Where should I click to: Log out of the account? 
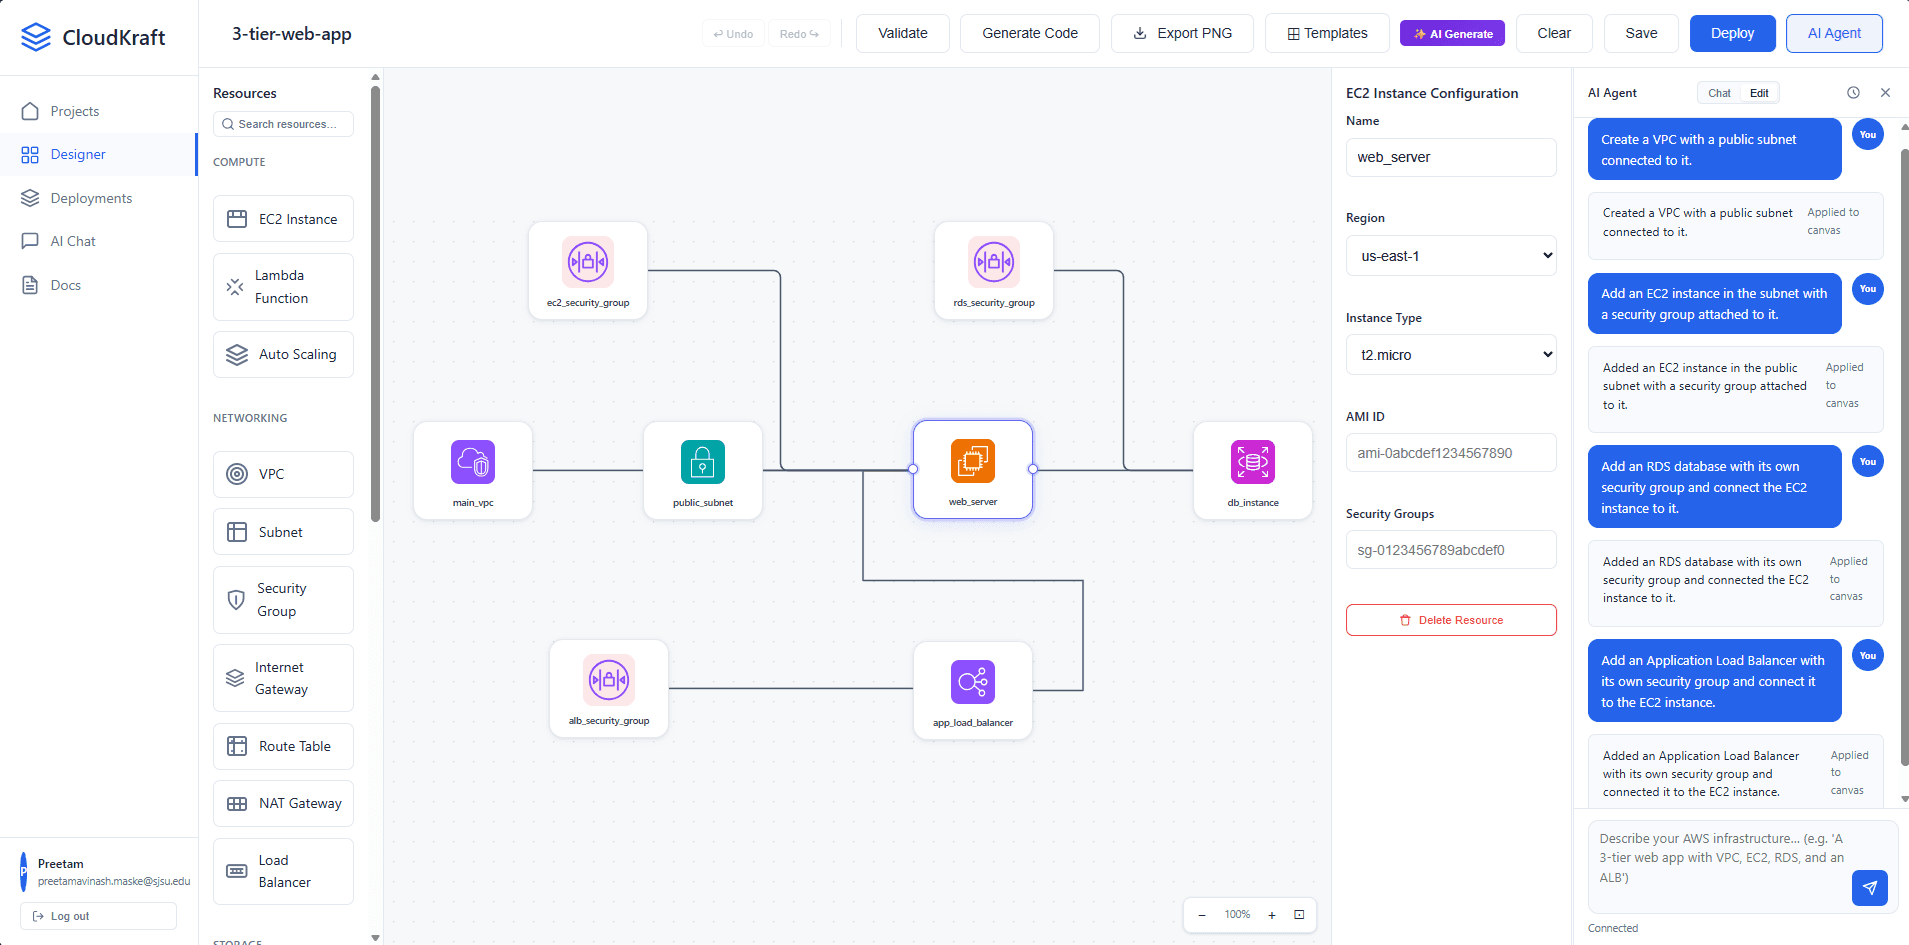tap(98, 916)
